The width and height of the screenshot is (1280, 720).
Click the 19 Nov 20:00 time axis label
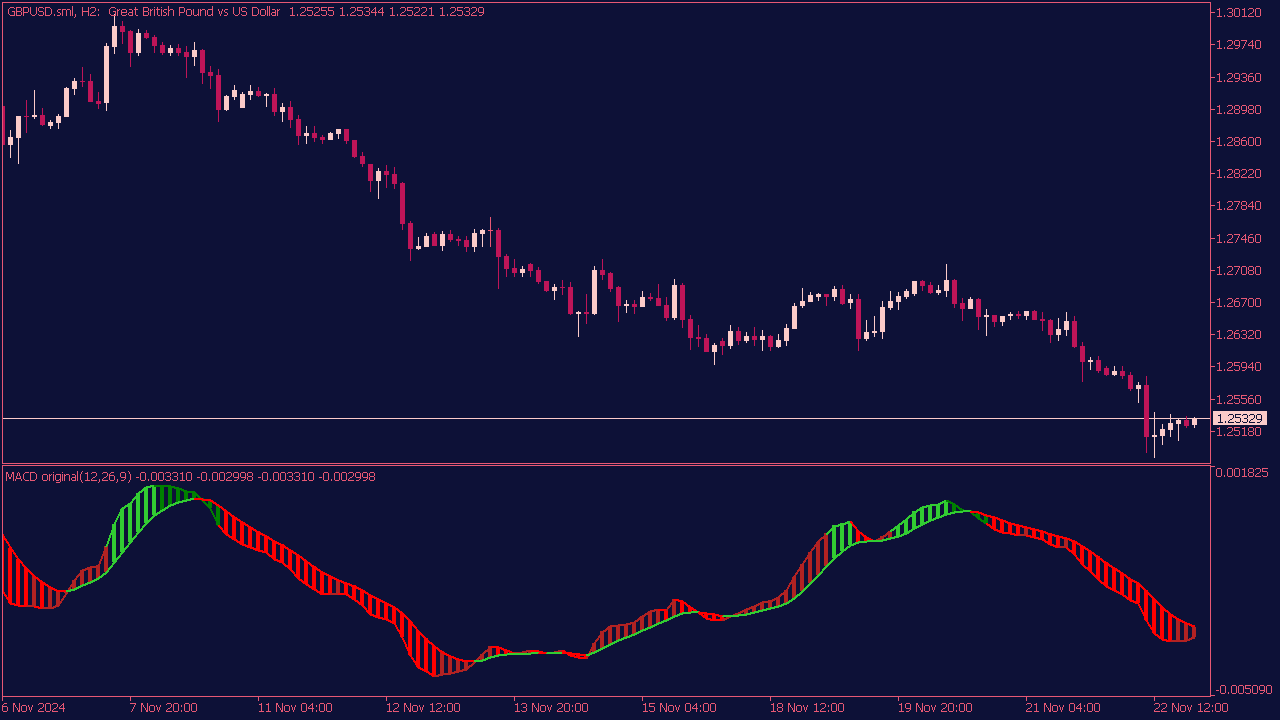coord(935,707)
